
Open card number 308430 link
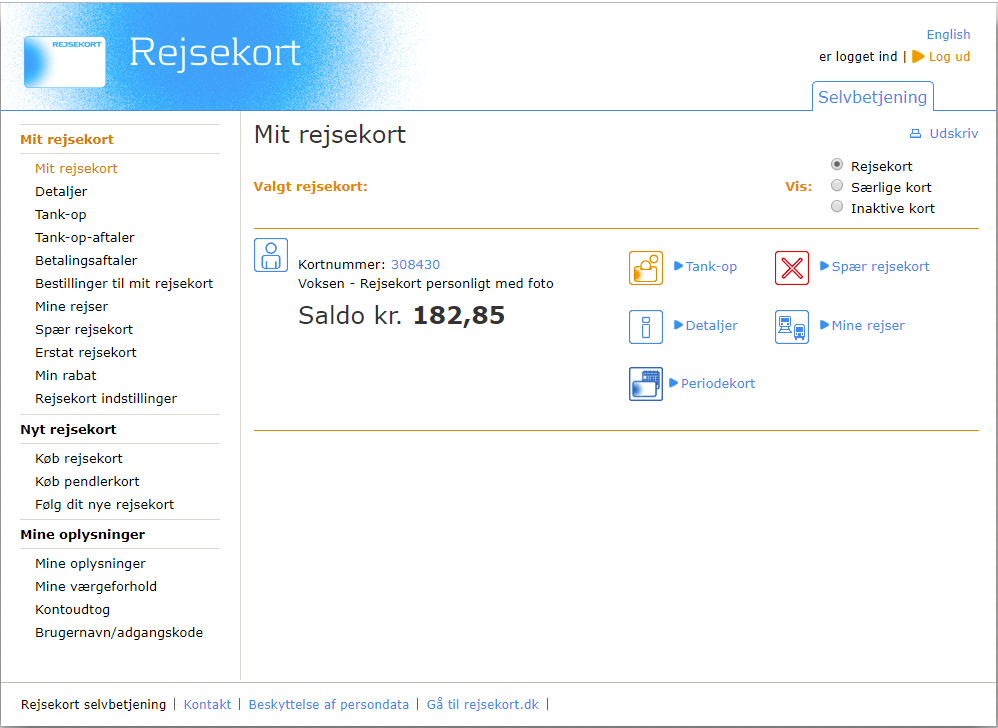point(415,265)
